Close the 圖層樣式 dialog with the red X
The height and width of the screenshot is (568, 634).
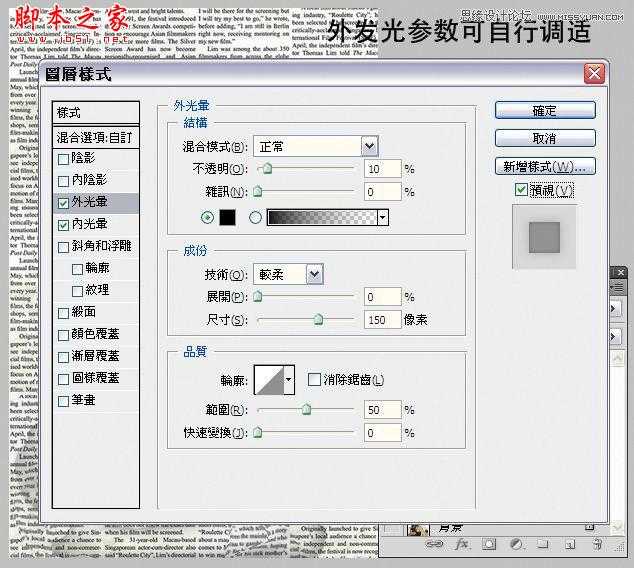pyautogui.click(x=594, y=74)
